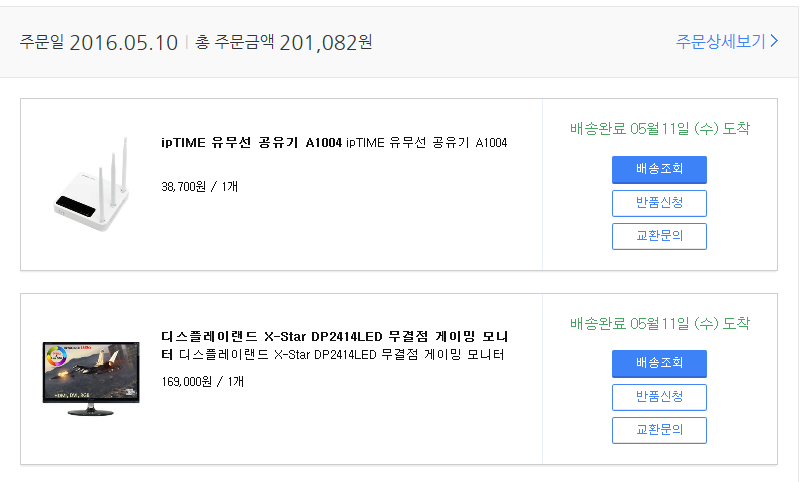
Task: Click the bold ipTIME 유무선 공유기 A1004 title
Action: (x=251, y=143)
